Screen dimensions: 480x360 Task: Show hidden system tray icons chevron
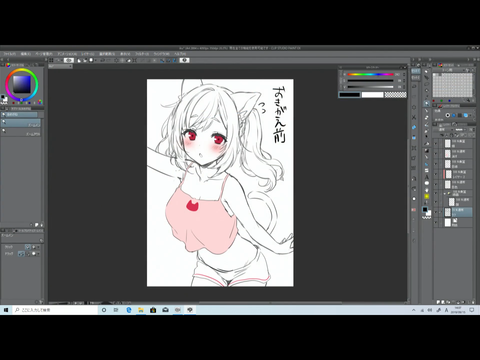point(414,310)
